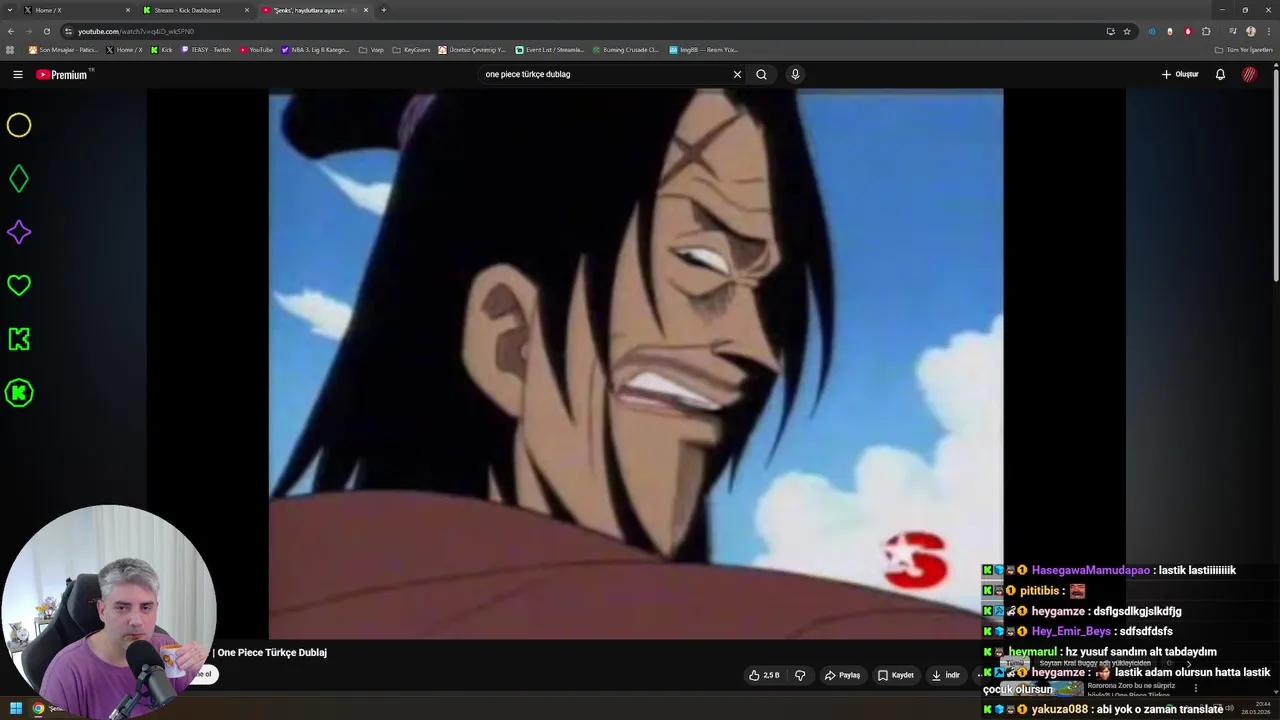Open YouTube notifications bell
Image resolution: width=1280 pixels, height=720 pixels.
(1220, 74)
